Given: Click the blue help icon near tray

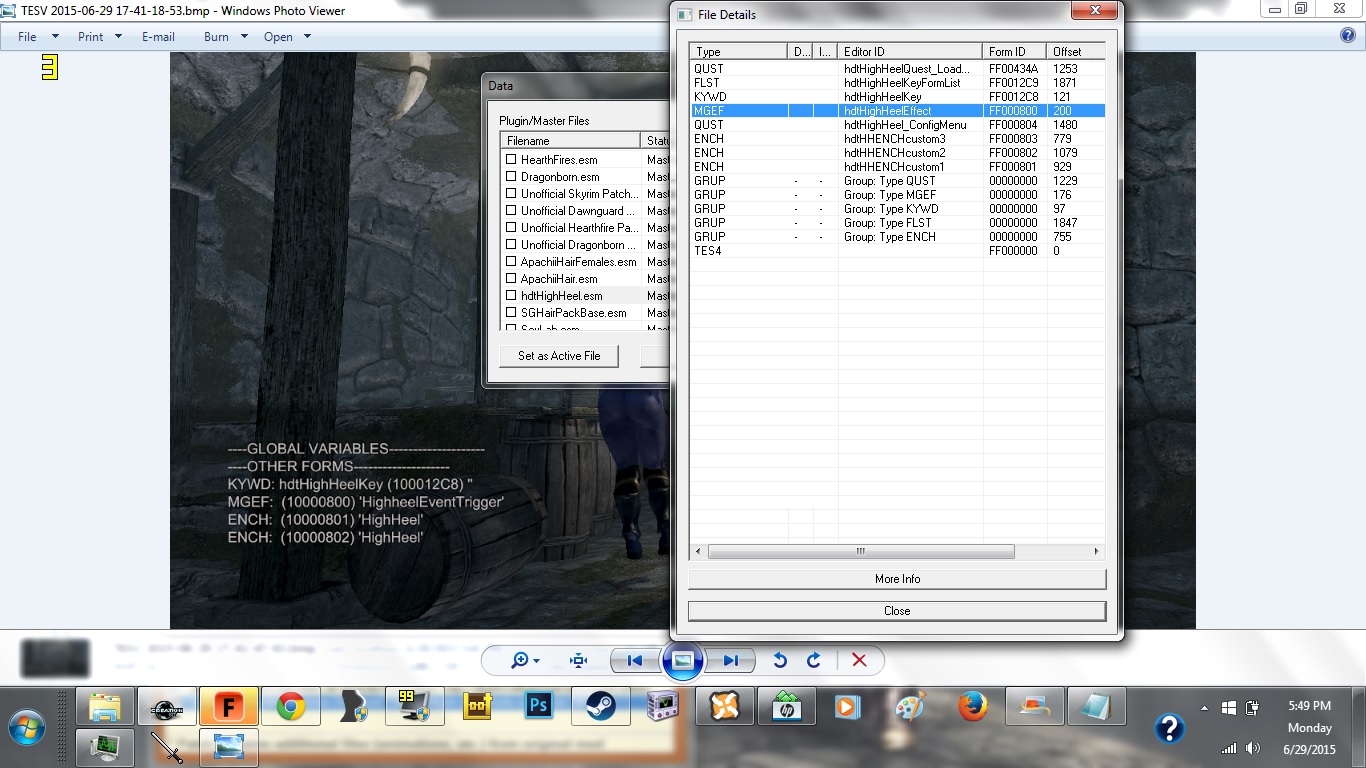Looking at the screenshot, I should point(1170,727).
